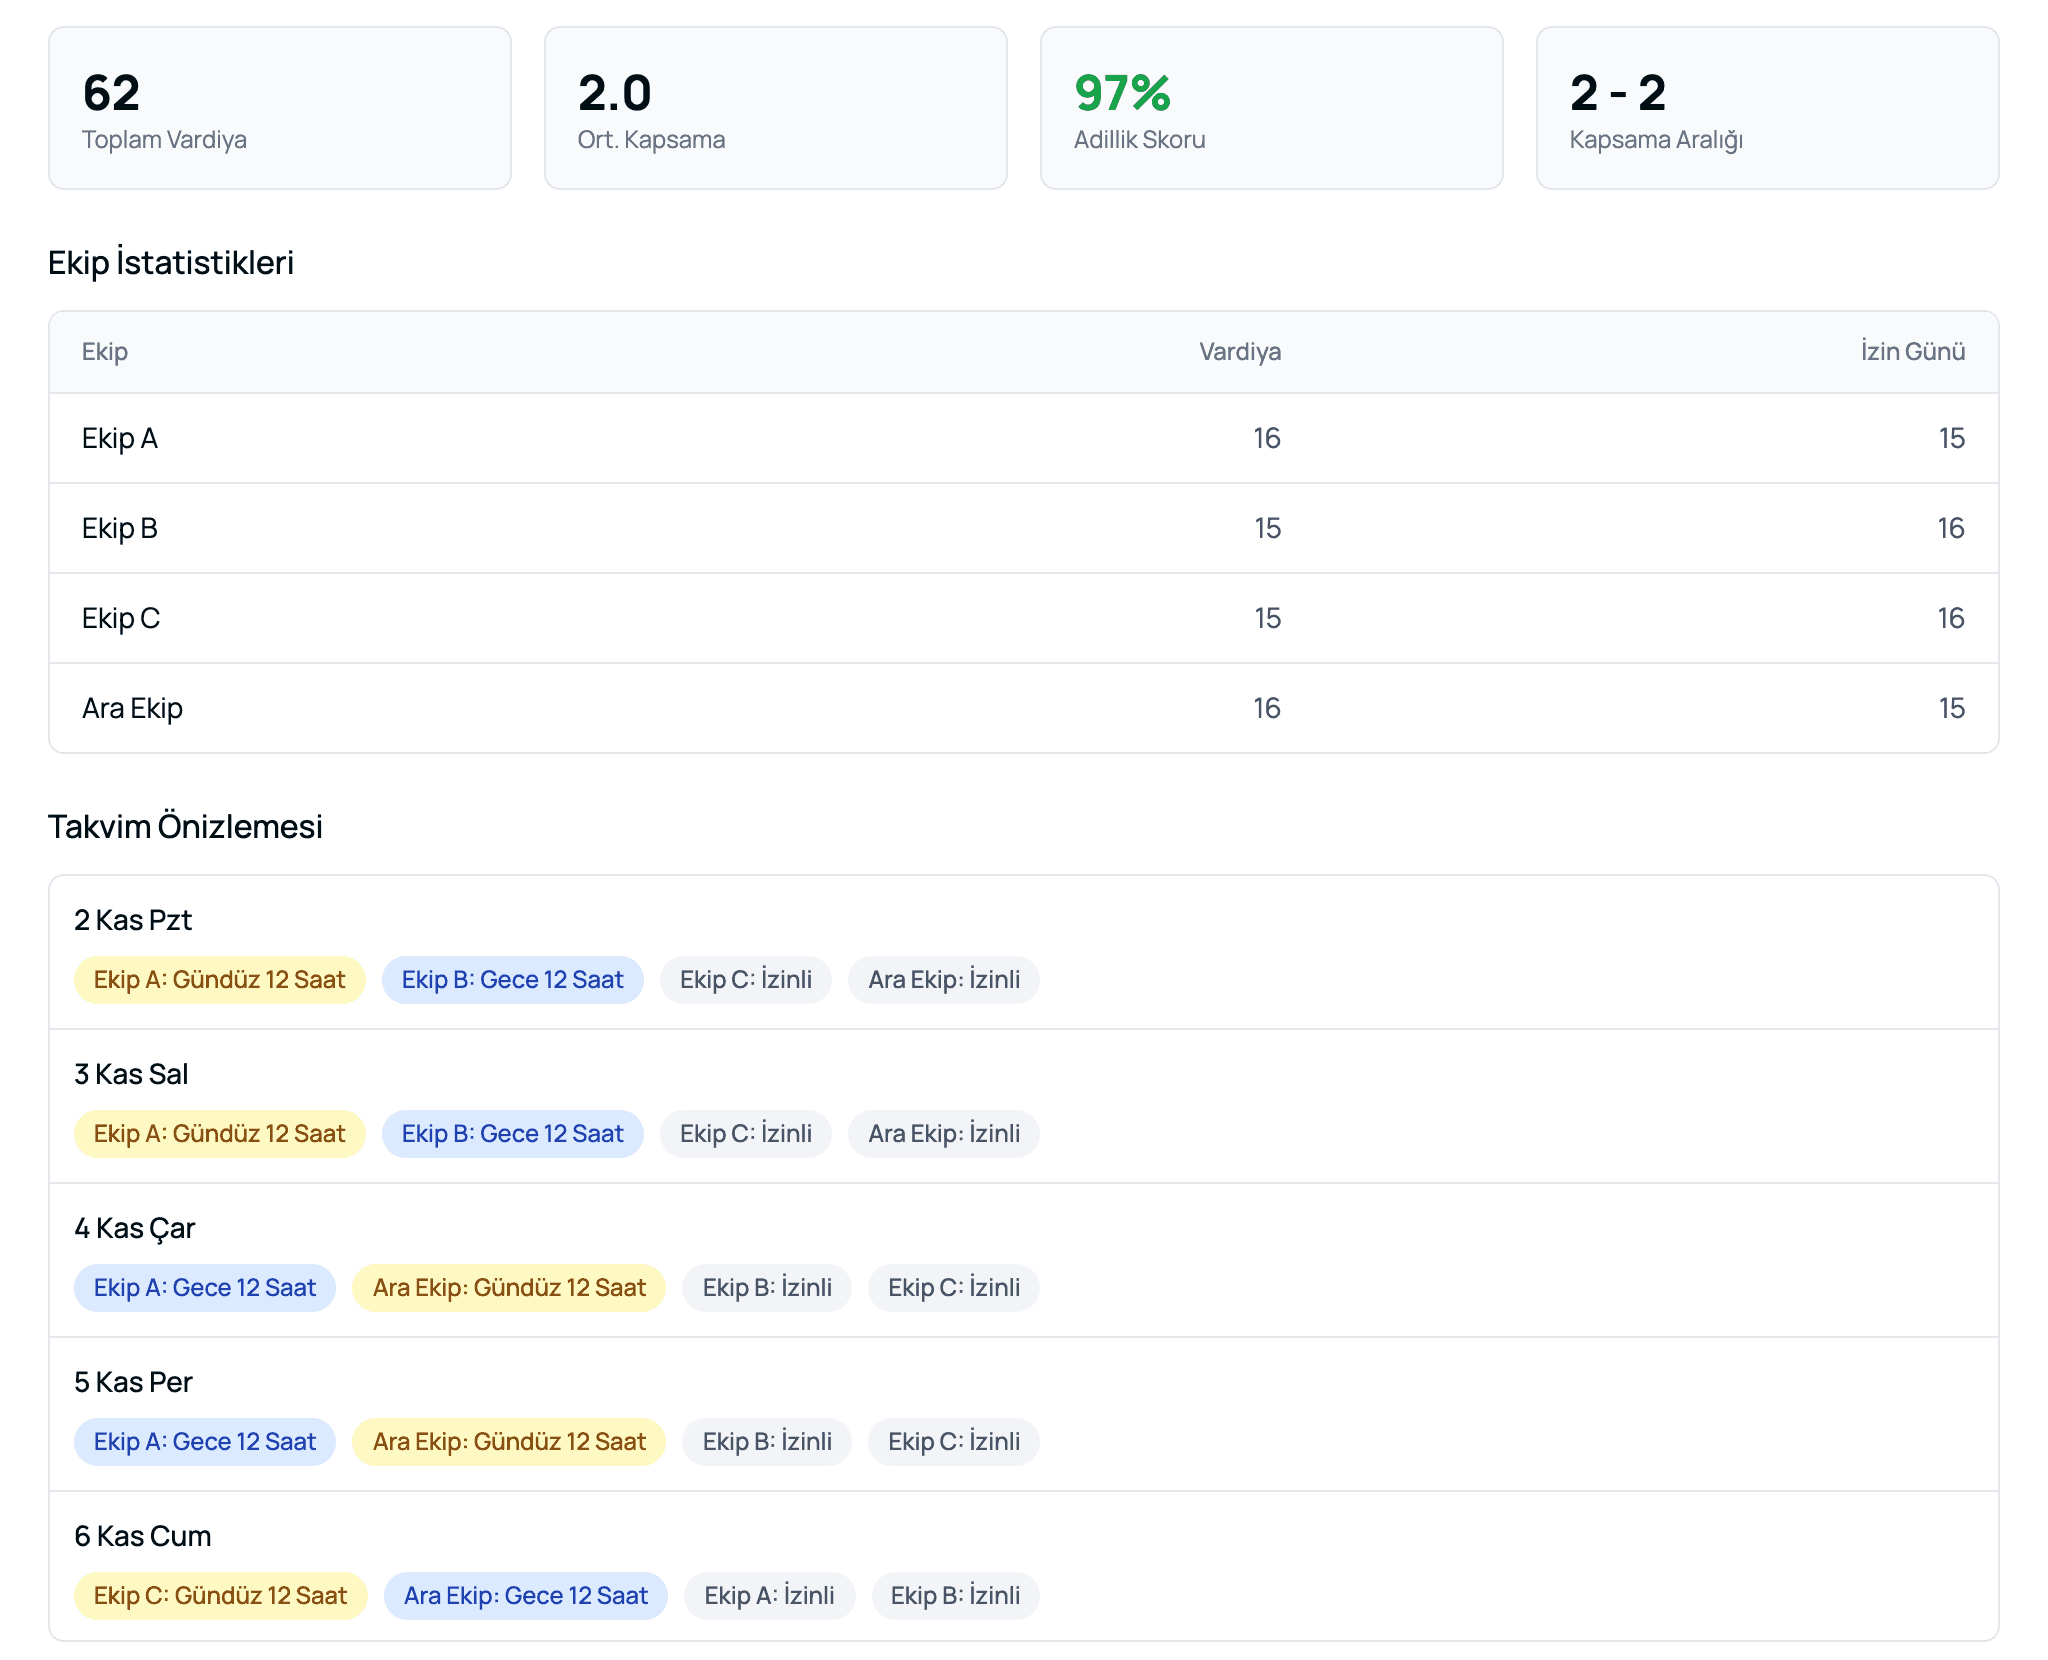Click the Ekip C Gündüz 12 Saat chip

click(x=221, y=1596)
